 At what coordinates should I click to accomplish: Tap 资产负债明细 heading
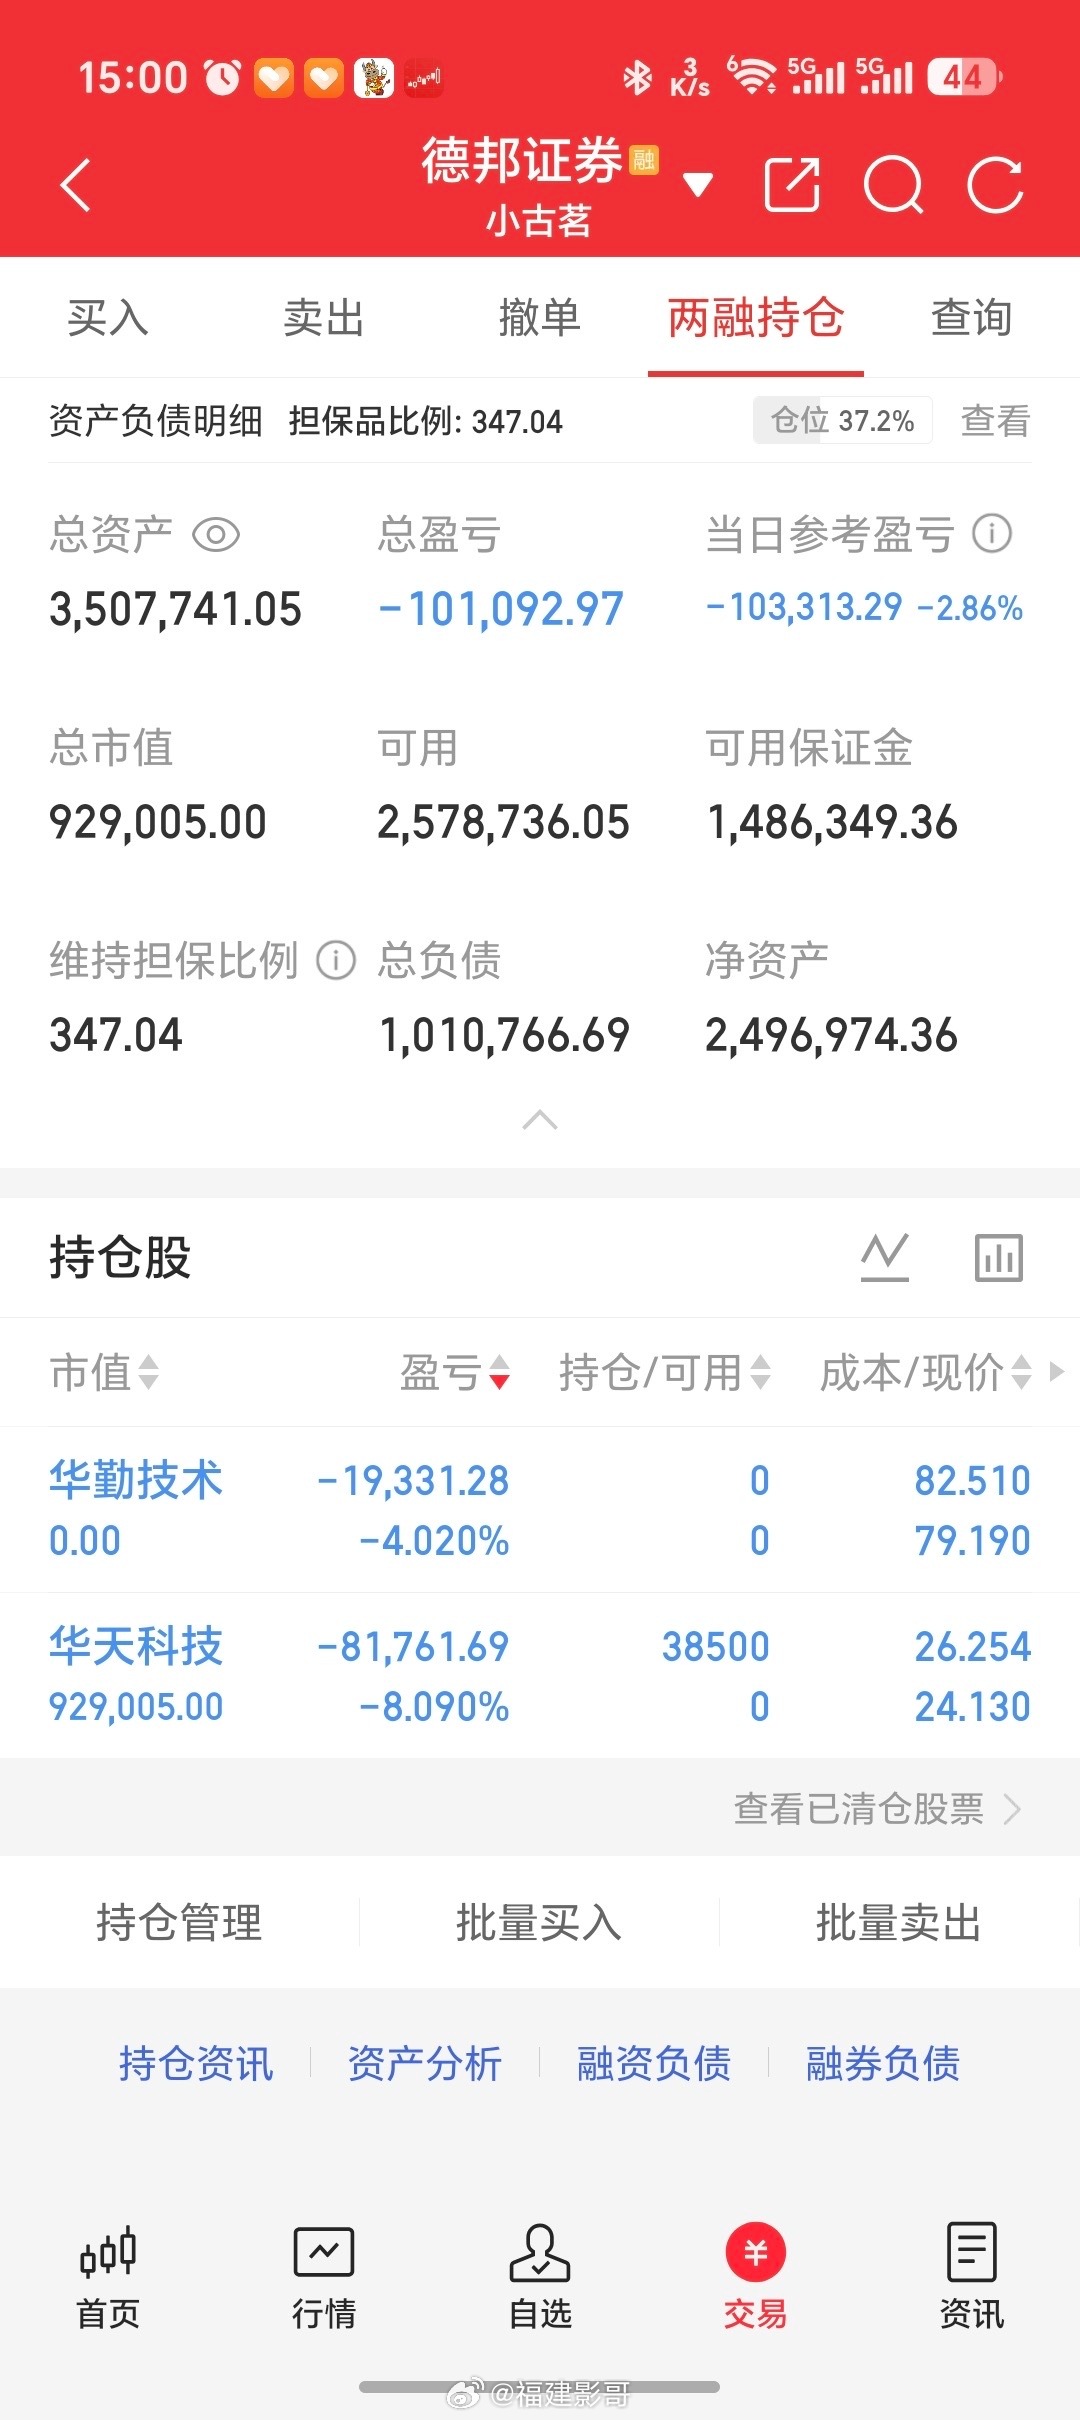pos(156,421)
